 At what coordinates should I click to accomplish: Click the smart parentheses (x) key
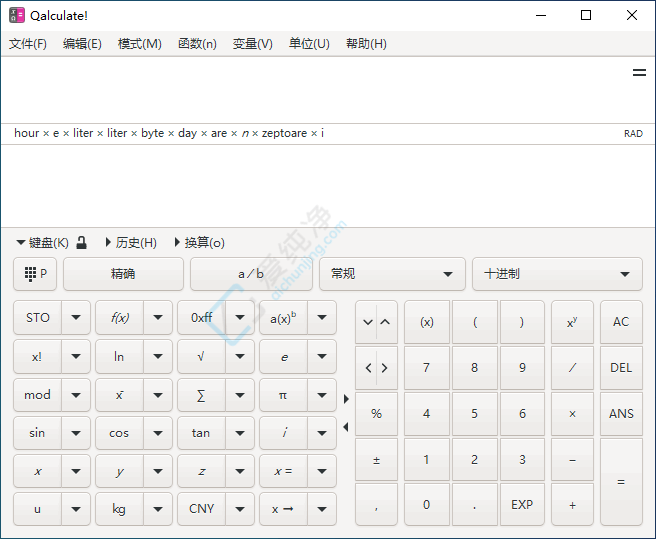(x=427, y=322)
